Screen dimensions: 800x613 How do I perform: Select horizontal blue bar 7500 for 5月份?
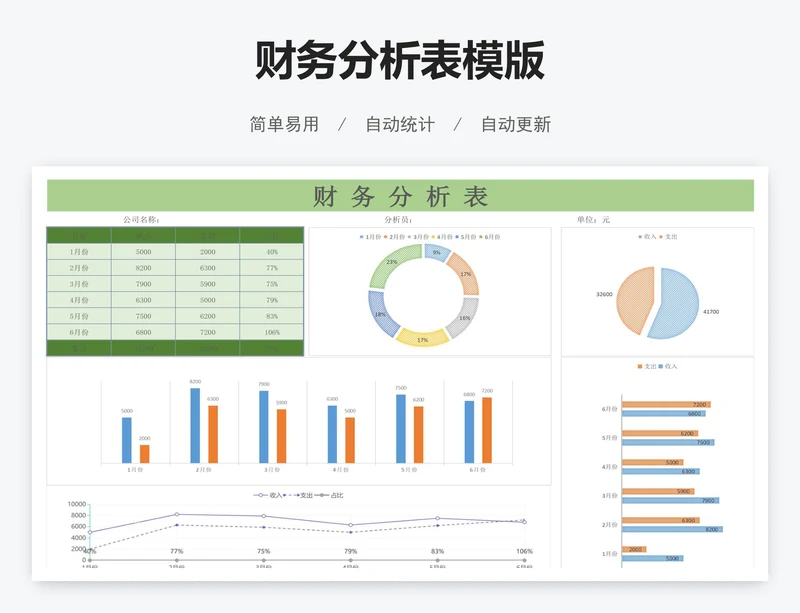[668, 443]
